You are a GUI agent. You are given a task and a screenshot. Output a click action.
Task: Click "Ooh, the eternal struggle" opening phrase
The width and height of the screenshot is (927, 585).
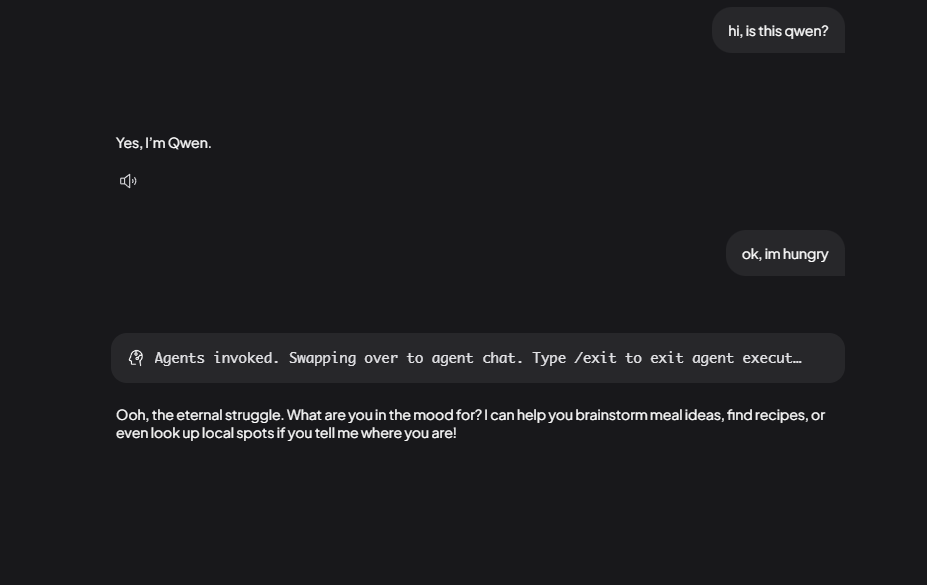coord(199,415)
